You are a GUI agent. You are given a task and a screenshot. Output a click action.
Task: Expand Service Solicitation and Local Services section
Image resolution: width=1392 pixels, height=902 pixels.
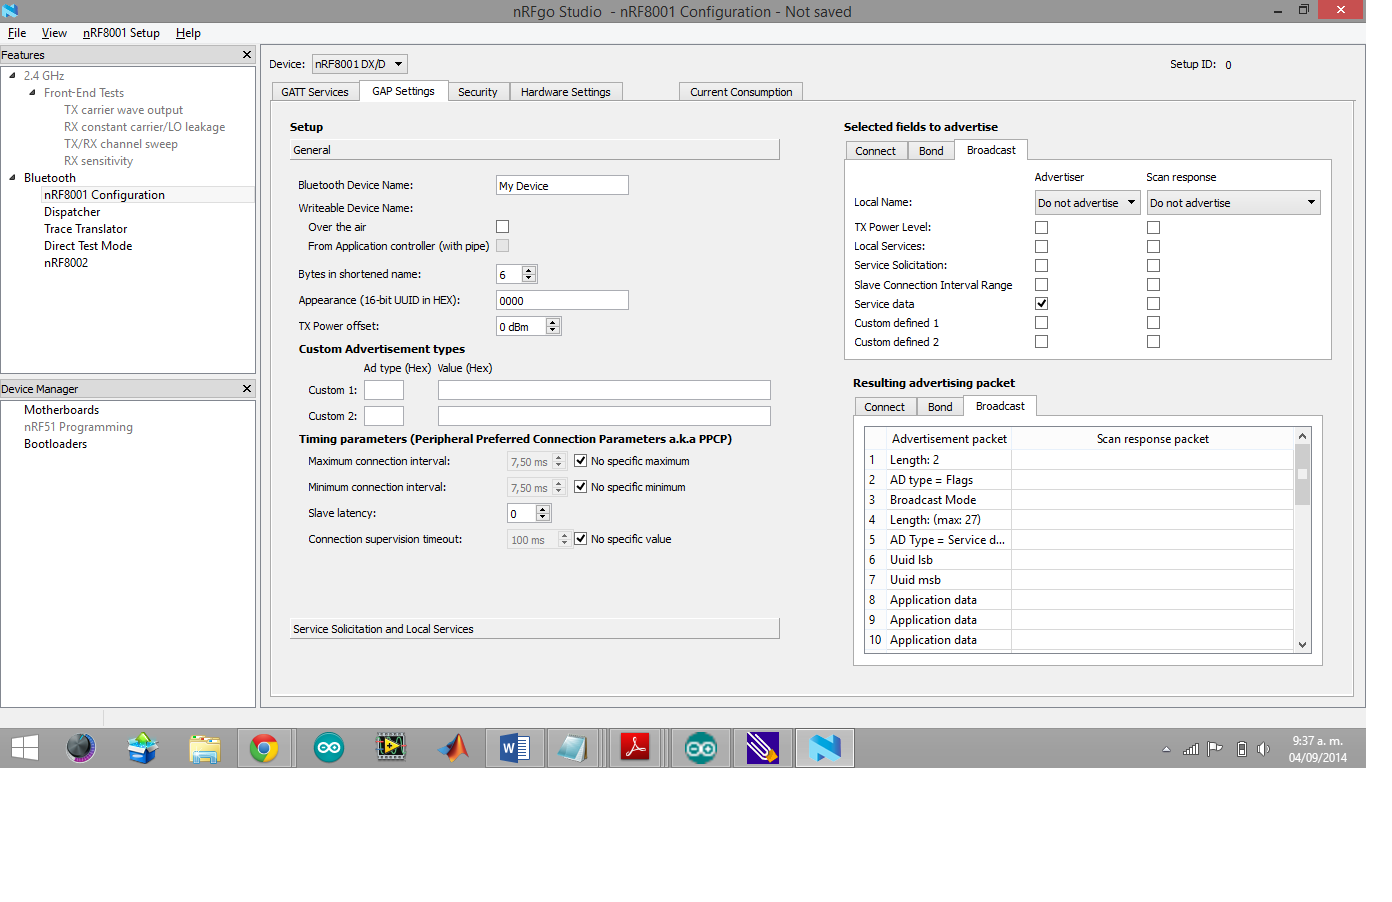534,629
